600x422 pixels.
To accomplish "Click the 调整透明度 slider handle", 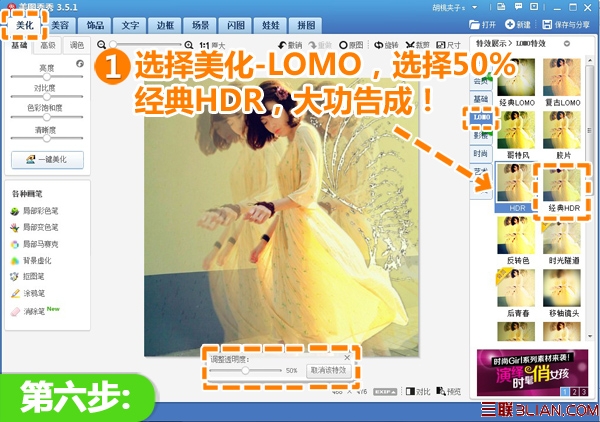I will (x=245, y=370).
